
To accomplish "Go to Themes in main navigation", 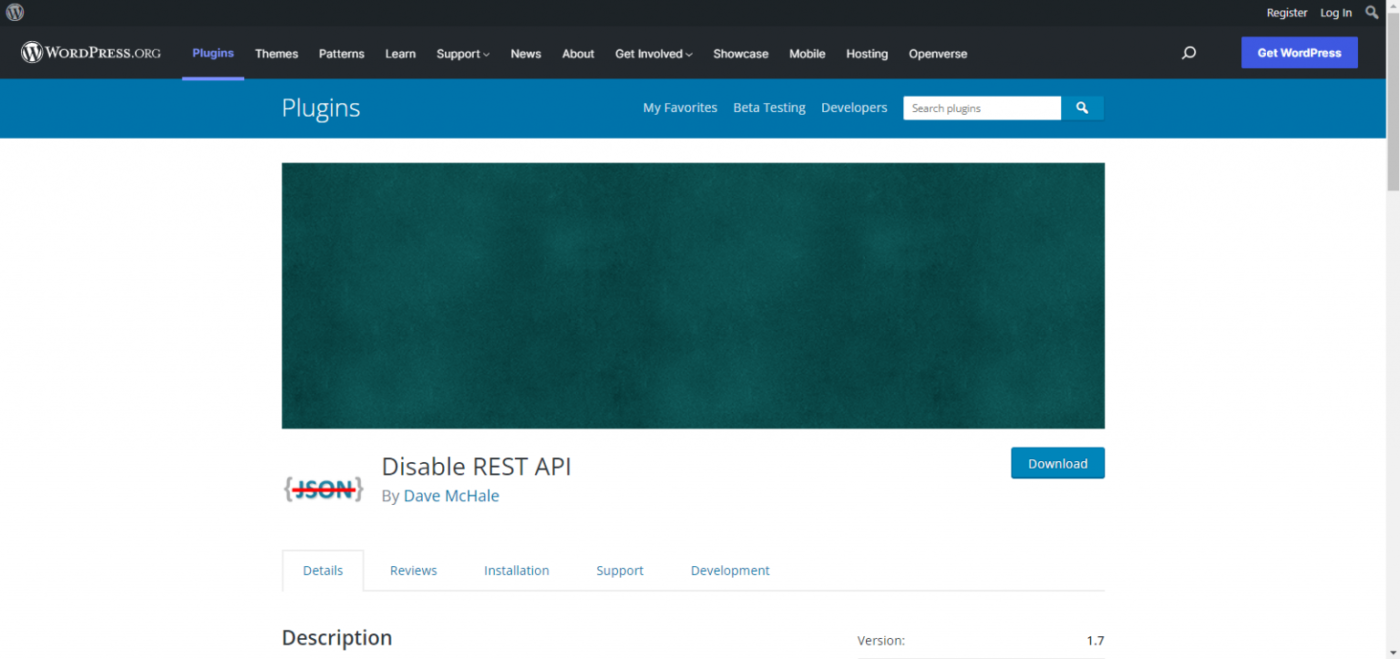I will click(276, 54).
